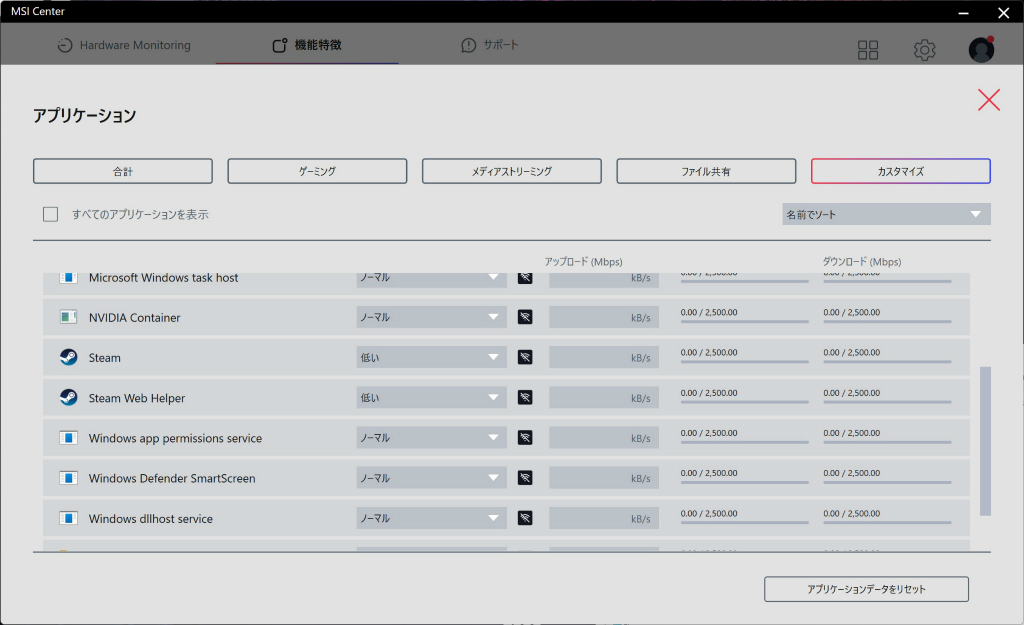Image resolution: width=1024 pixels, height=625 pixels.
Task: Click kB/s limit field for NVIDIA Container
Action: (603, 317)
